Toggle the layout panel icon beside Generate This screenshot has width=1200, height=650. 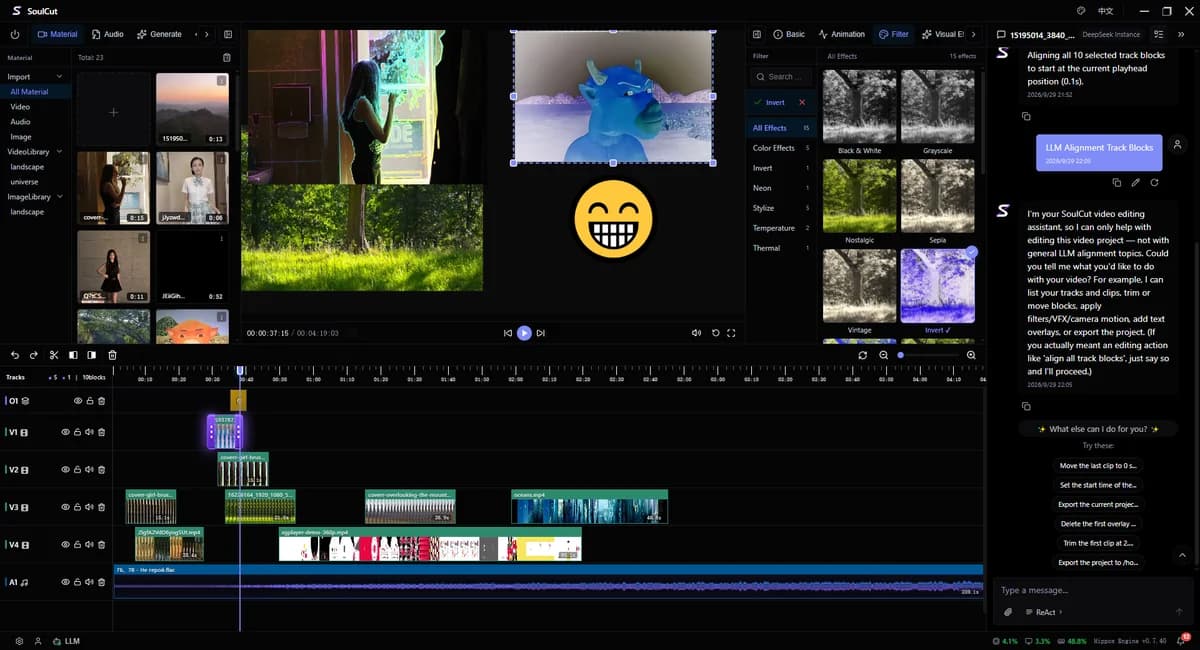click(229, 34)
